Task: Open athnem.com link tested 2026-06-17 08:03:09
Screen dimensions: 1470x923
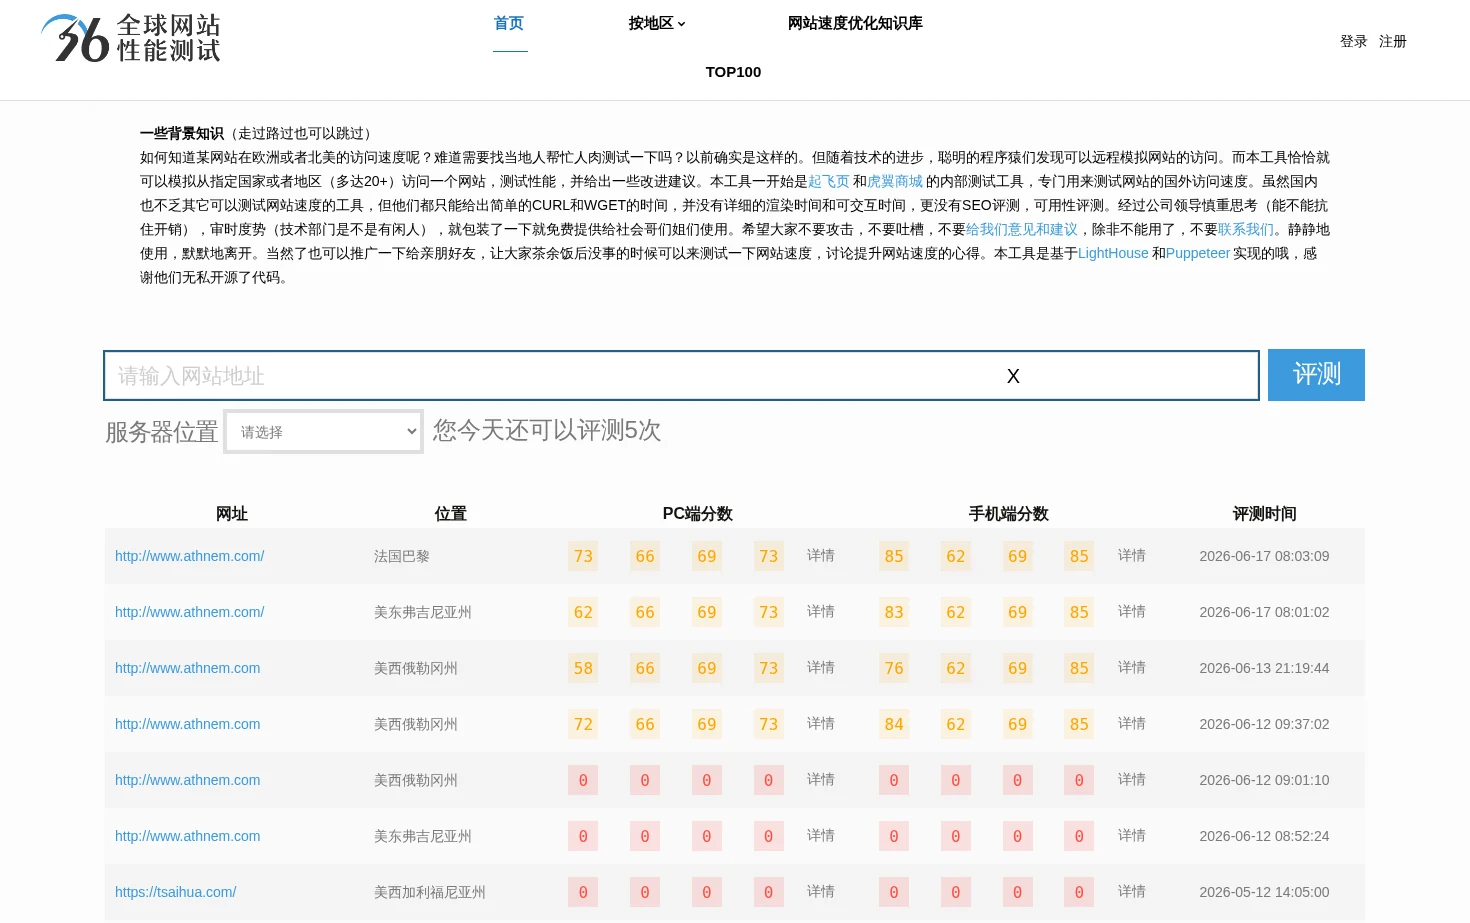Action: pos(190,556)
